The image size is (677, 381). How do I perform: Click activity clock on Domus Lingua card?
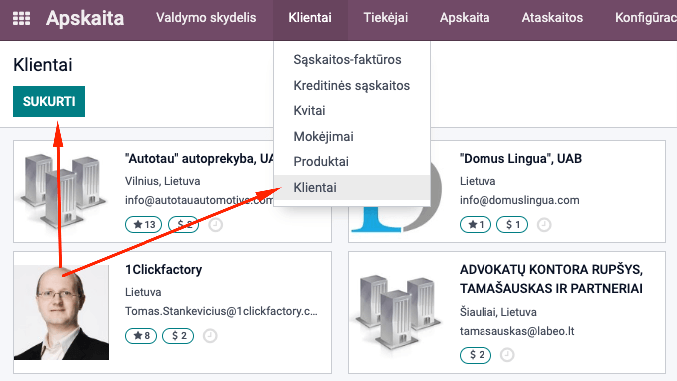click(544, 225)
